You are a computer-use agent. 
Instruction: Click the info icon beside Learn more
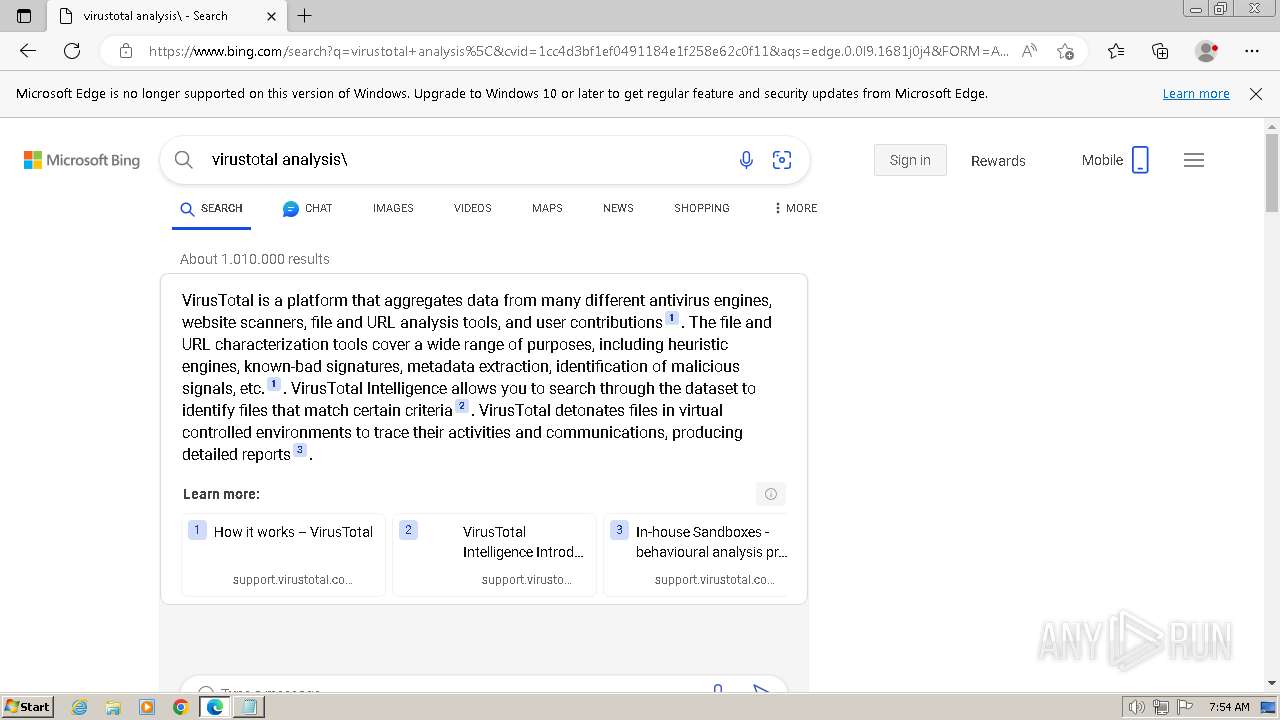click(771, 494)
